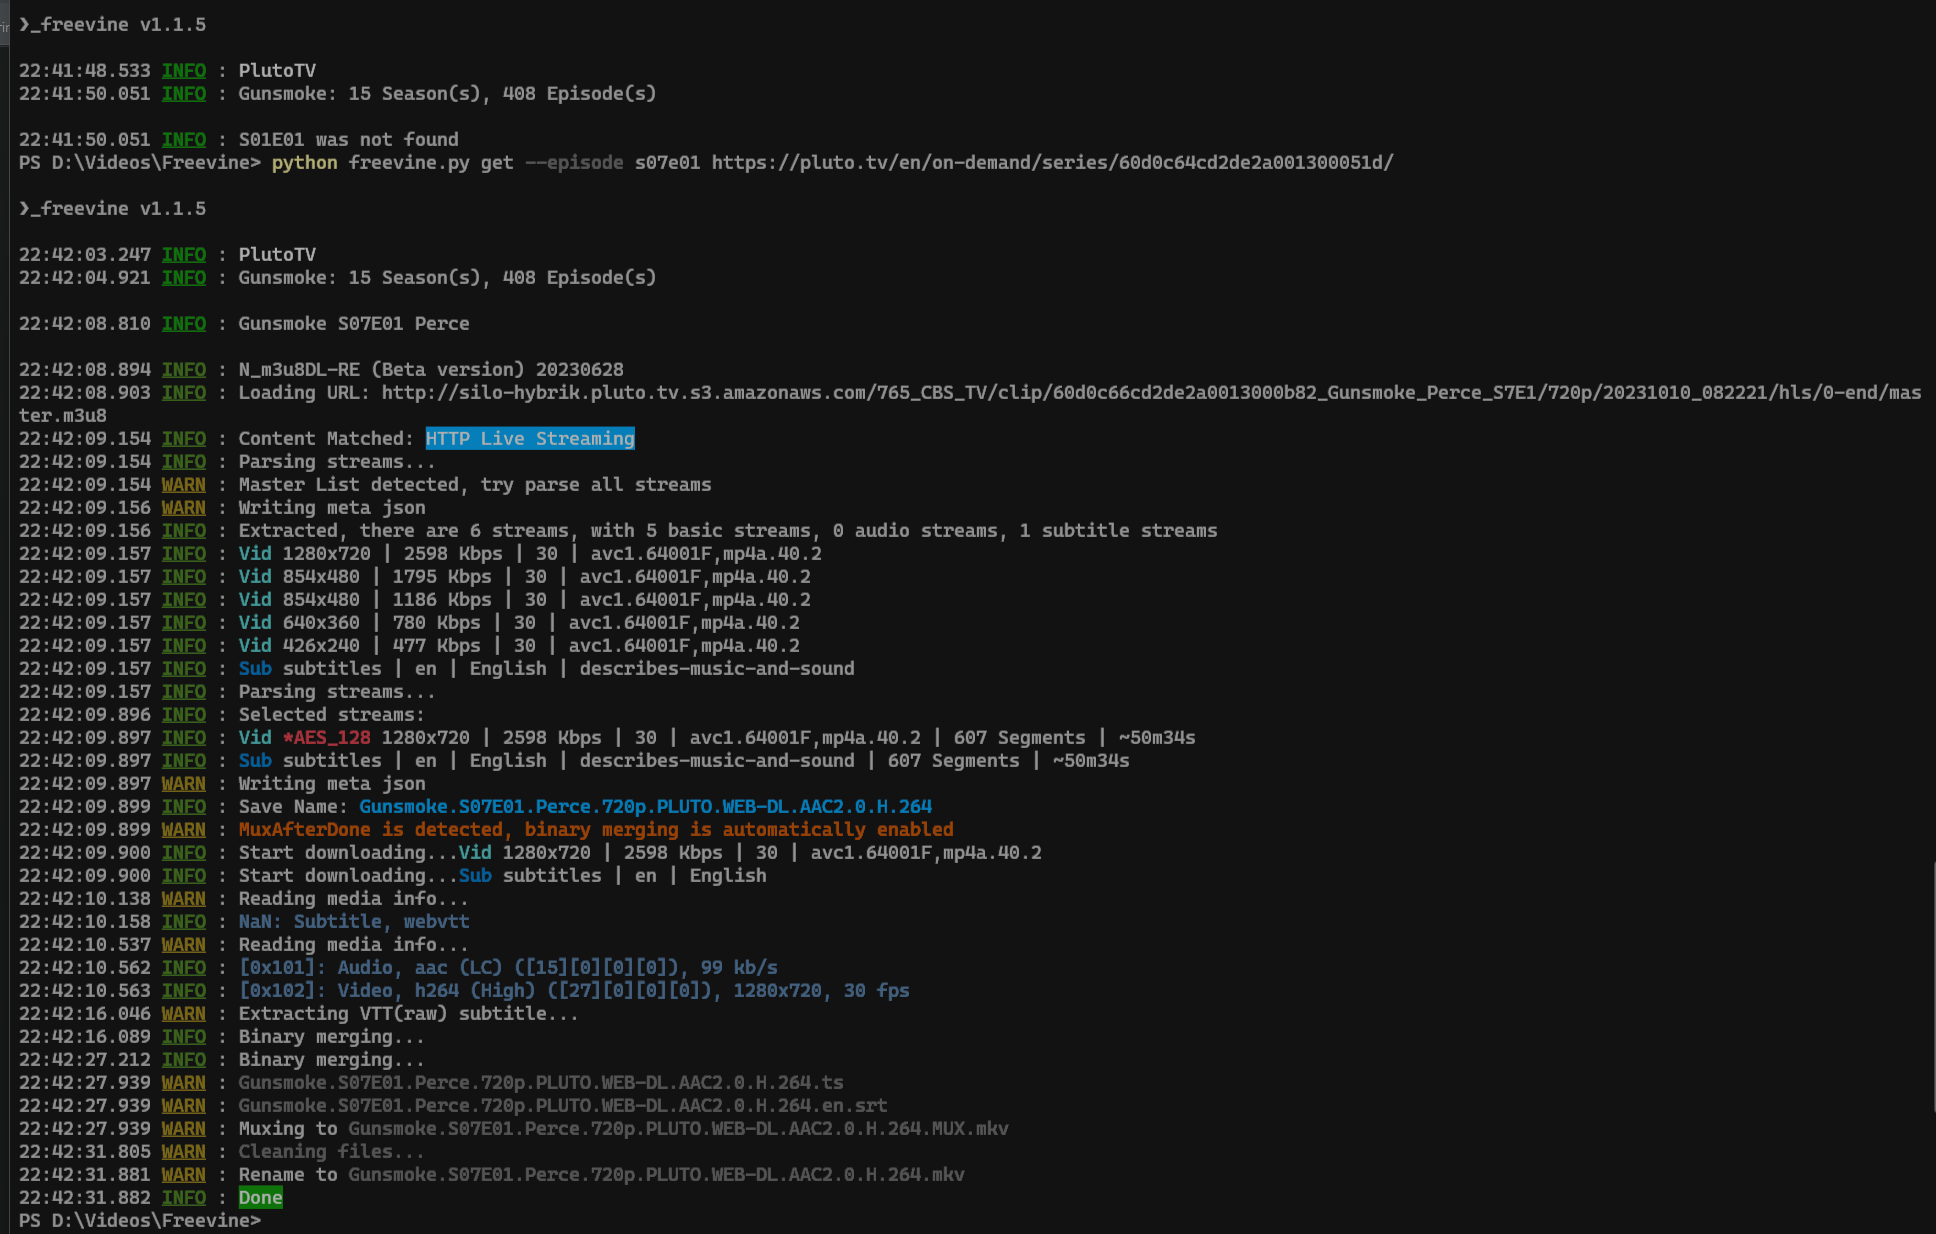Click the NaN: Subtitle, webvtt text
The image size is (1936, 1234).
pos(353,921)
